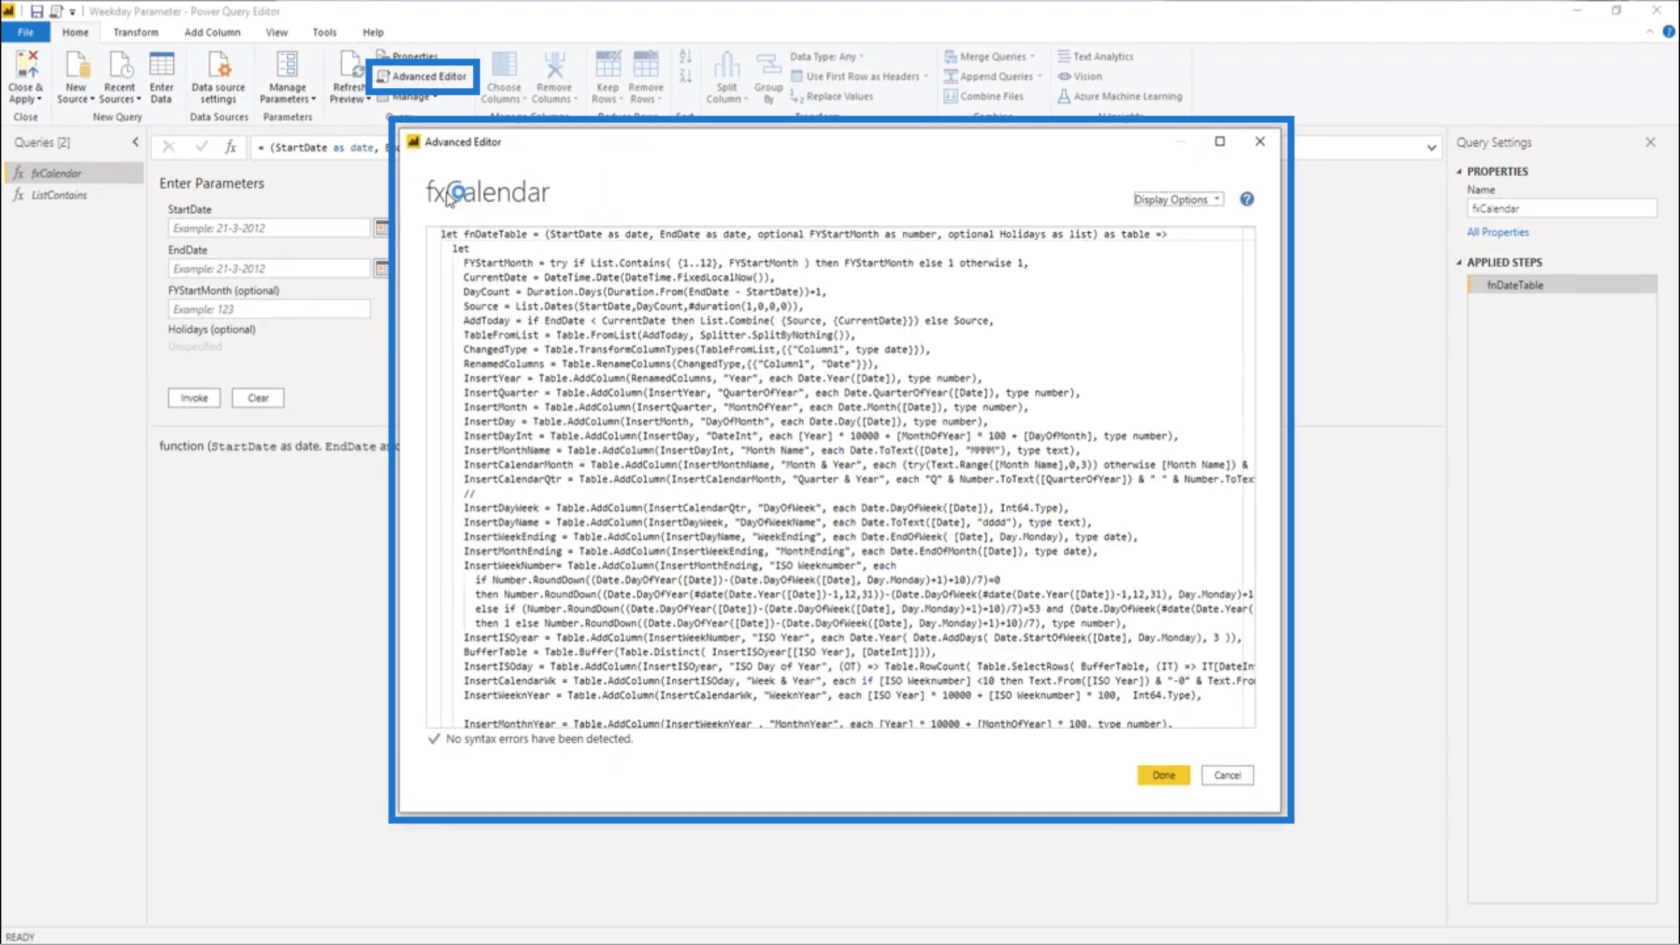Image resolution: width=1680 pixels, height=945 pixels.
Task: Click the Name field in Query Settings
Action: (1561, 209)
